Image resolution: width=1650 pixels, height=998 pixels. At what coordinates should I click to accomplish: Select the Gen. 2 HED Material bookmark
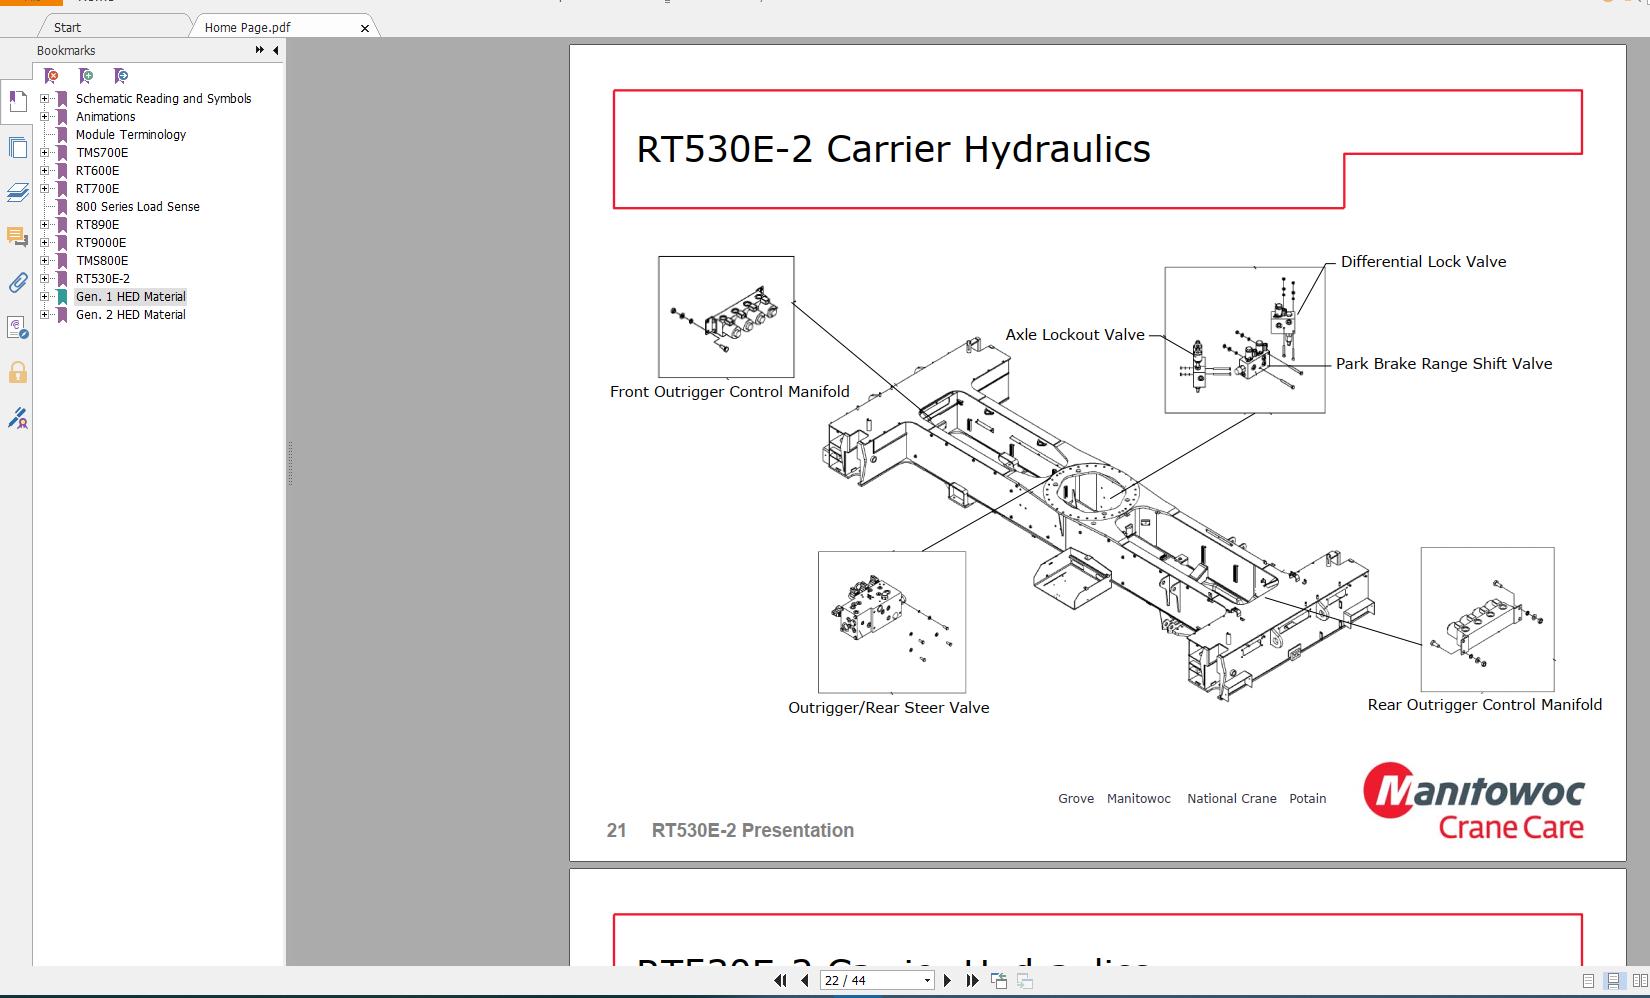pos(130,314)
